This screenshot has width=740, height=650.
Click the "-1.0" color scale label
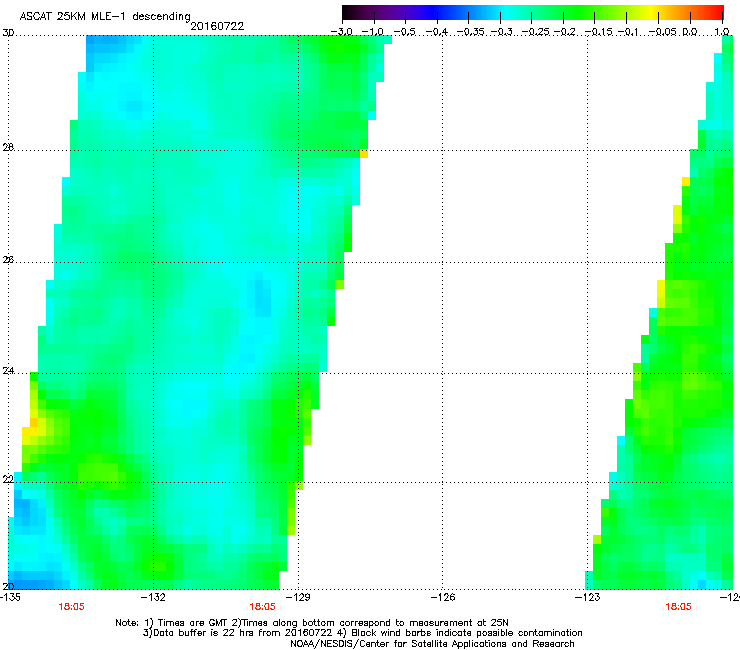[373, 32]
